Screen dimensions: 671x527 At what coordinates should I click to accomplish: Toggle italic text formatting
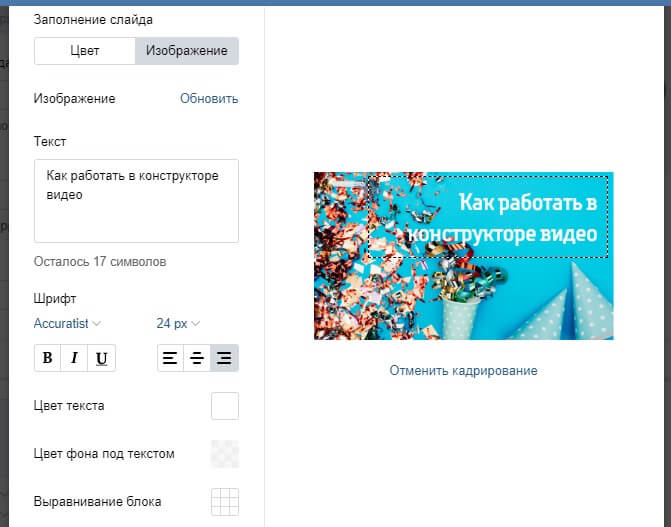point(74,358)
